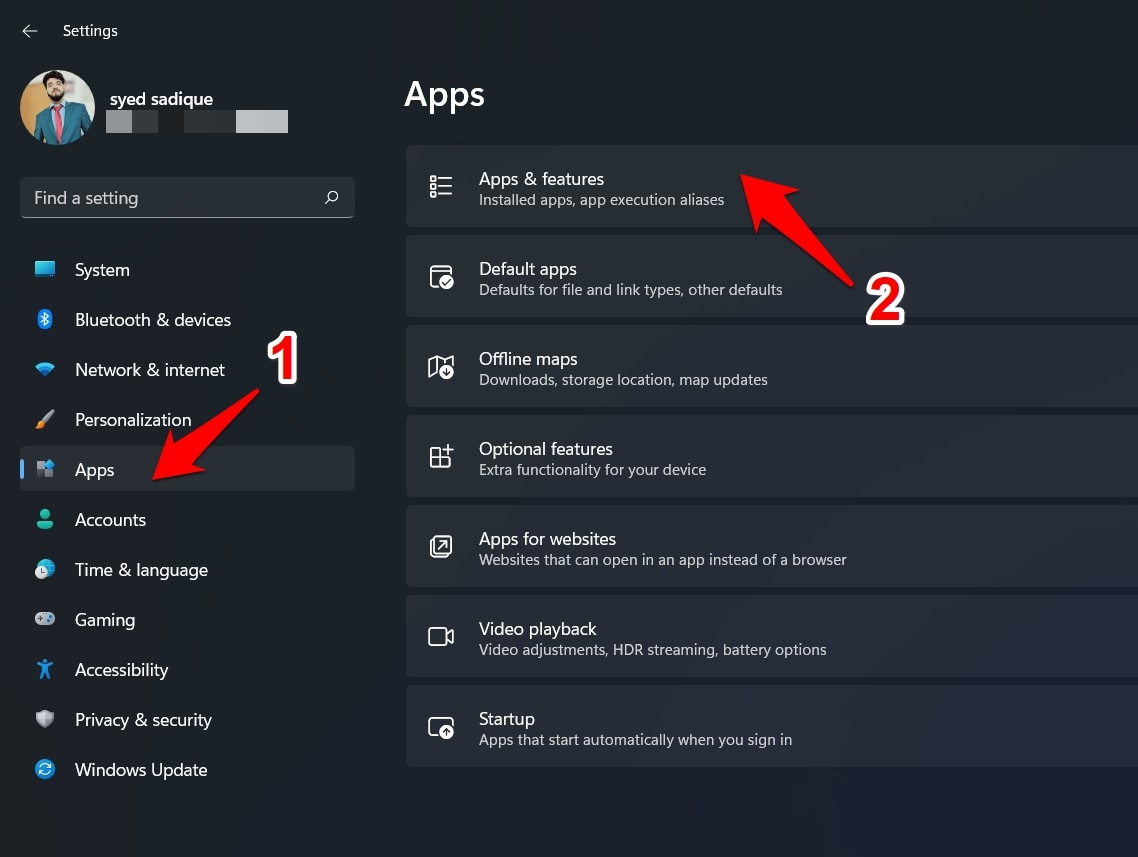Click the Windows Update sync icon
Screen dimensions: 1138x857
tap(45, 769)
